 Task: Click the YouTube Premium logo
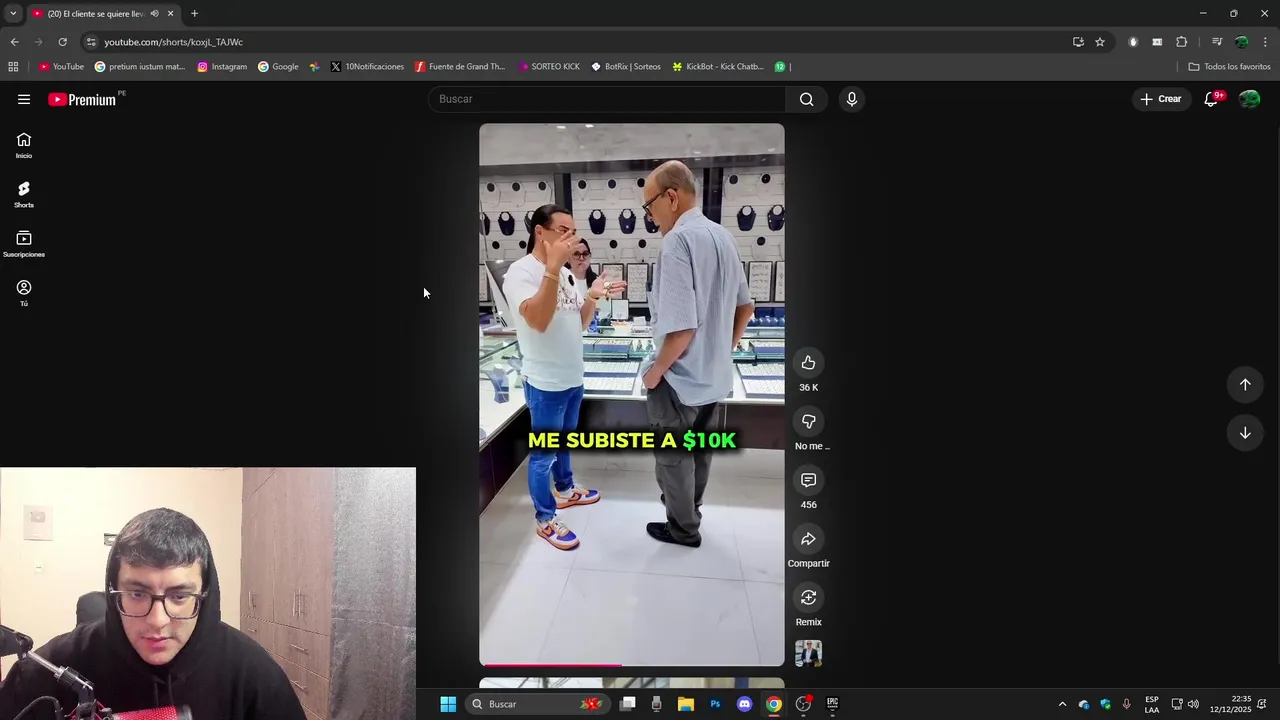click(85, 99)
